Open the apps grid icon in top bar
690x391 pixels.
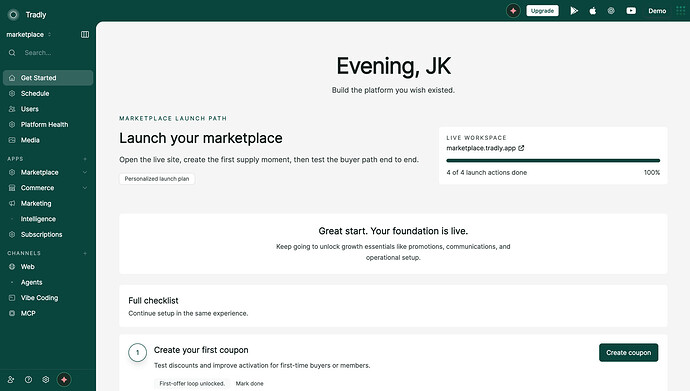click(x=680, y=11)
